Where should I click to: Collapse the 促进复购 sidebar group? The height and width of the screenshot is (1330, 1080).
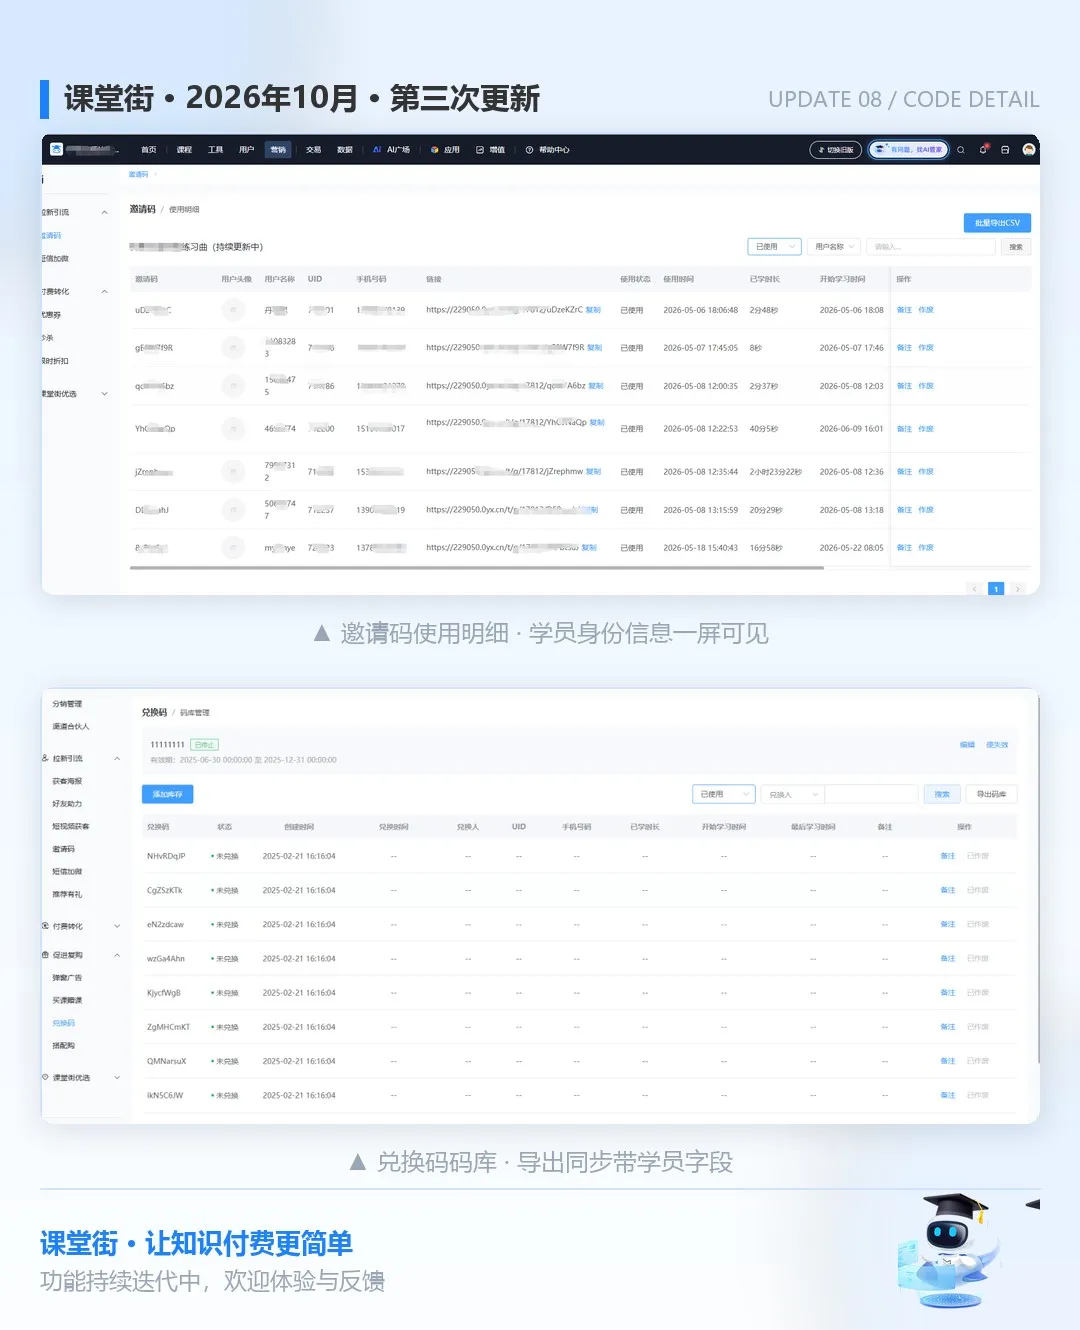pyautogui.click(x=117, y=955)
